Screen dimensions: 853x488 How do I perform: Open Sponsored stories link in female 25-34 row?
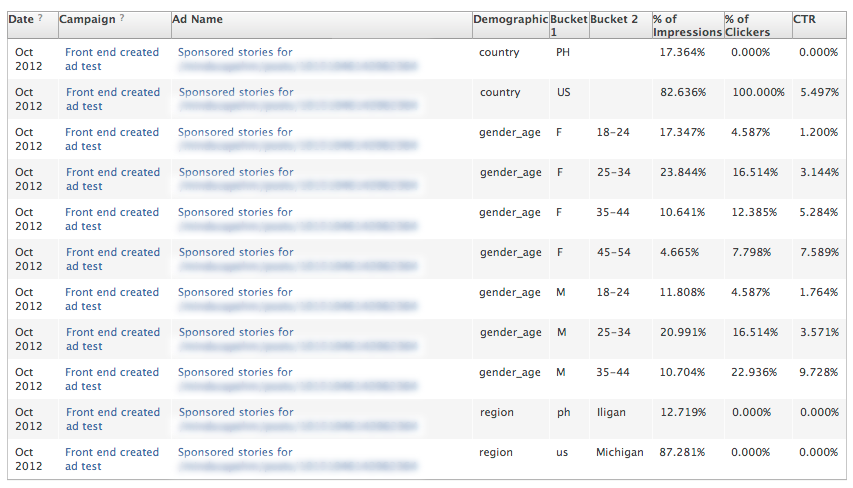coord(236,172)
